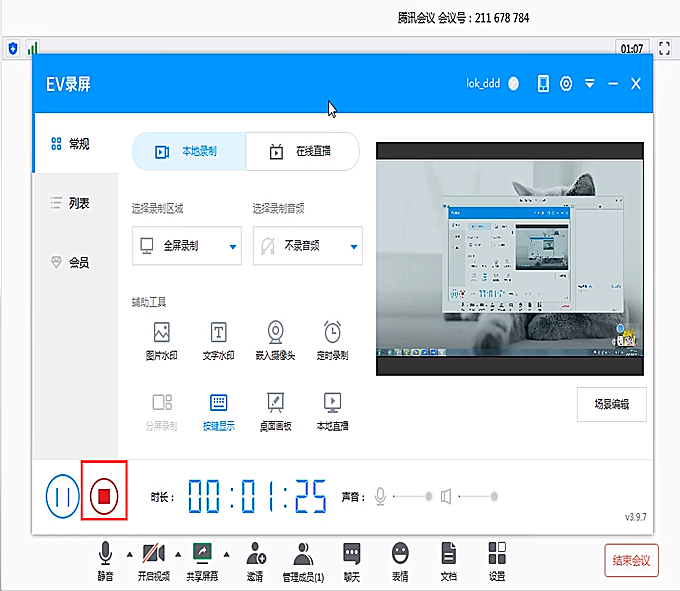Switch to the 本地录制 local recording tab
Image resolution: width=680 pixels, height=591 pixels.
point(189,151)
